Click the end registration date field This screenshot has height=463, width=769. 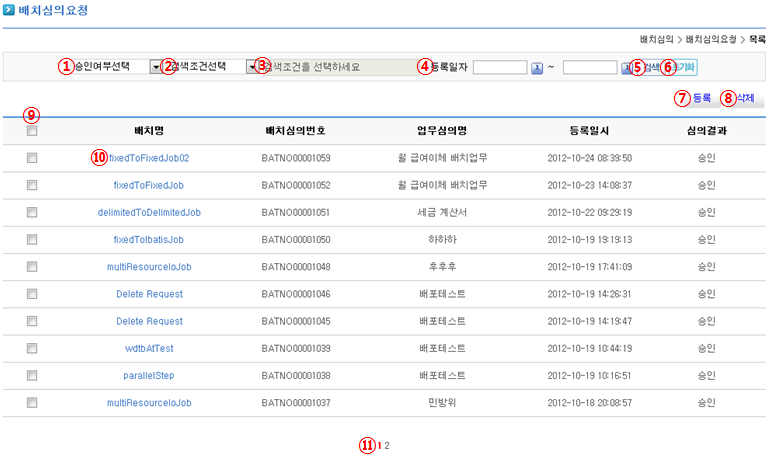[x=589, y=68]
